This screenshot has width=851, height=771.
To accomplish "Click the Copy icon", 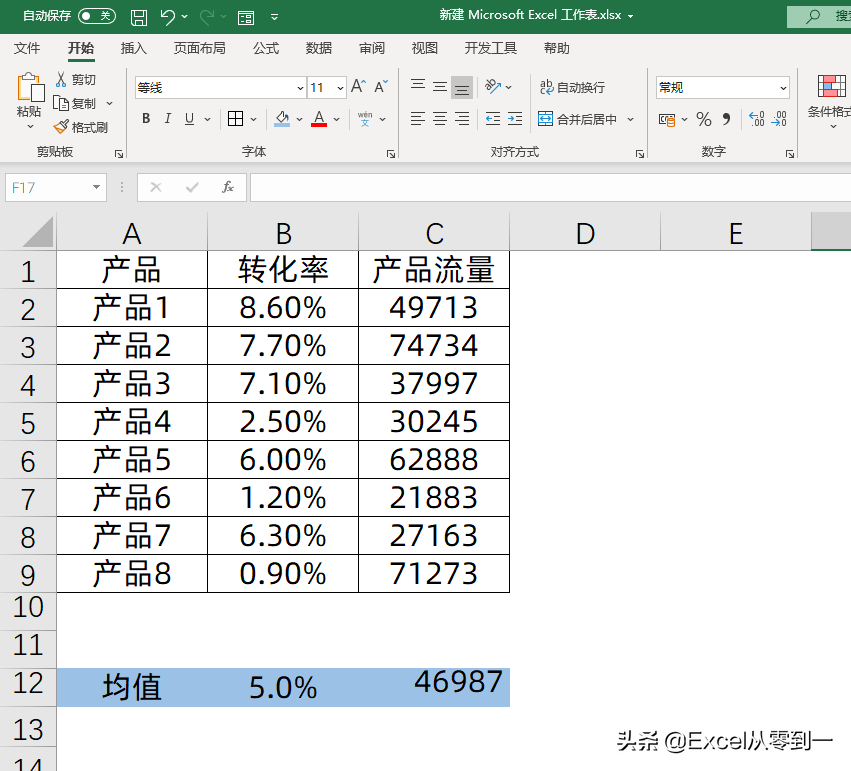I will pyautogui.click(x=60, y=103).
